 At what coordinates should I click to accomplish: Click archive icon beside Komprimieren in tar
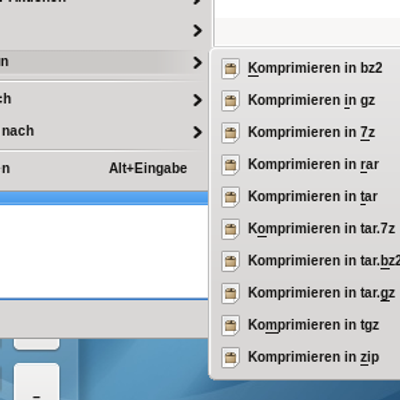coord(230,197)
